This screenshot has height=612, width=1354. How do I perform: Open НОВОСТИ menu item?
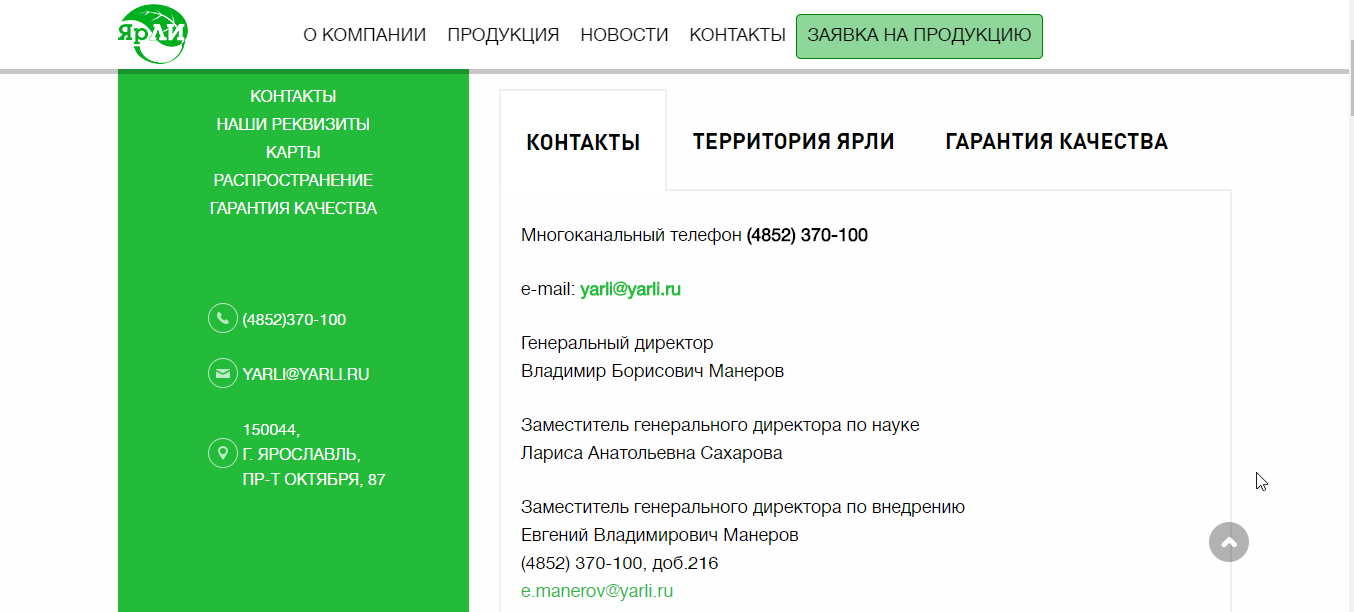[624, 34]
